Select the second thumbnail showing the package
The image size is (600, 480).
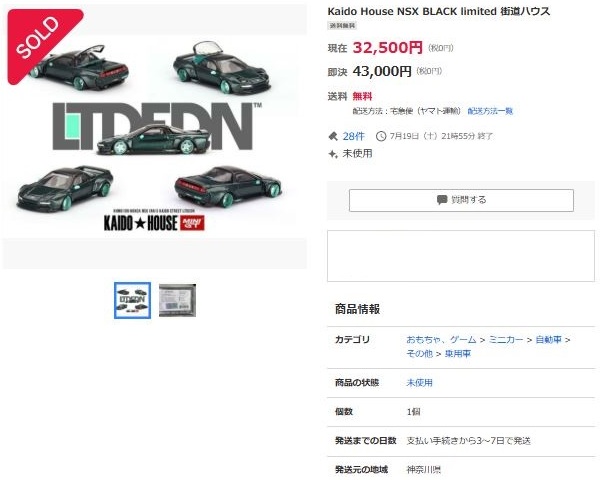pos(177,300)
